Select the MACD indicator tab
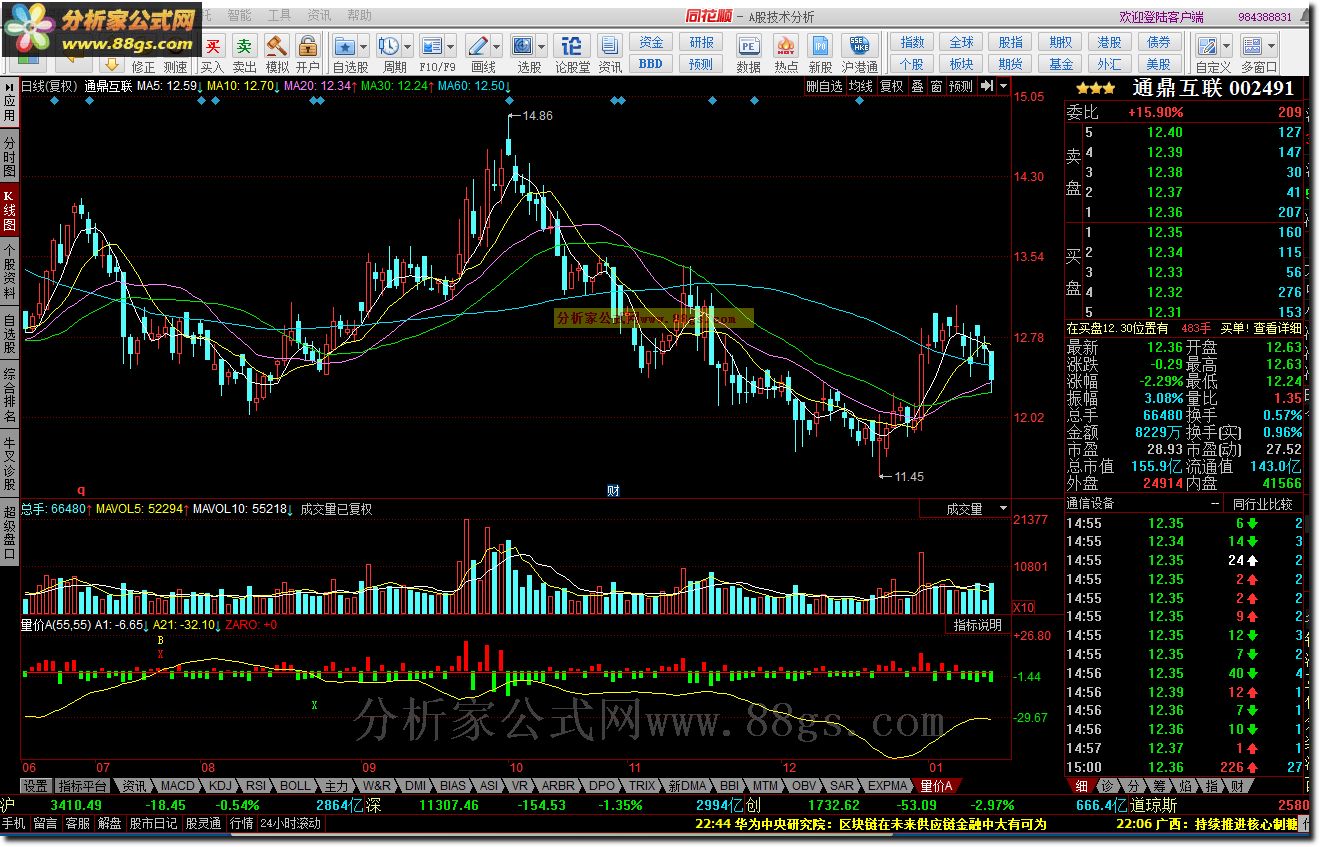 pos(178,786)
